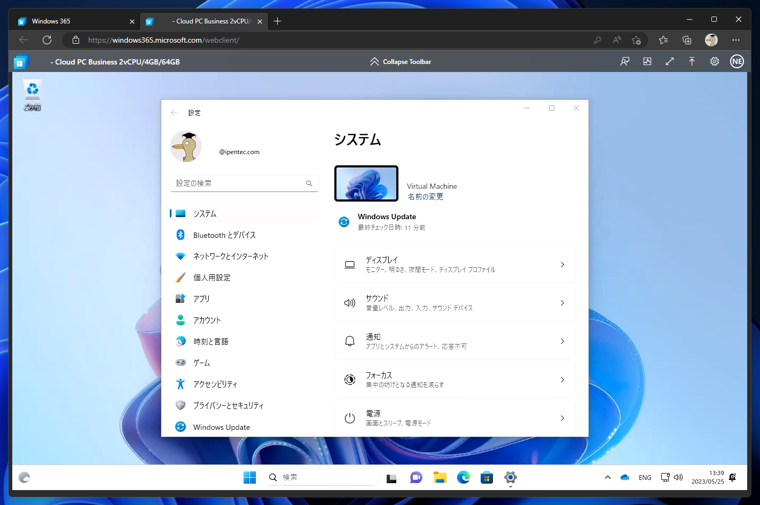Click the 名前の変更 rename link

coord(425,197)
